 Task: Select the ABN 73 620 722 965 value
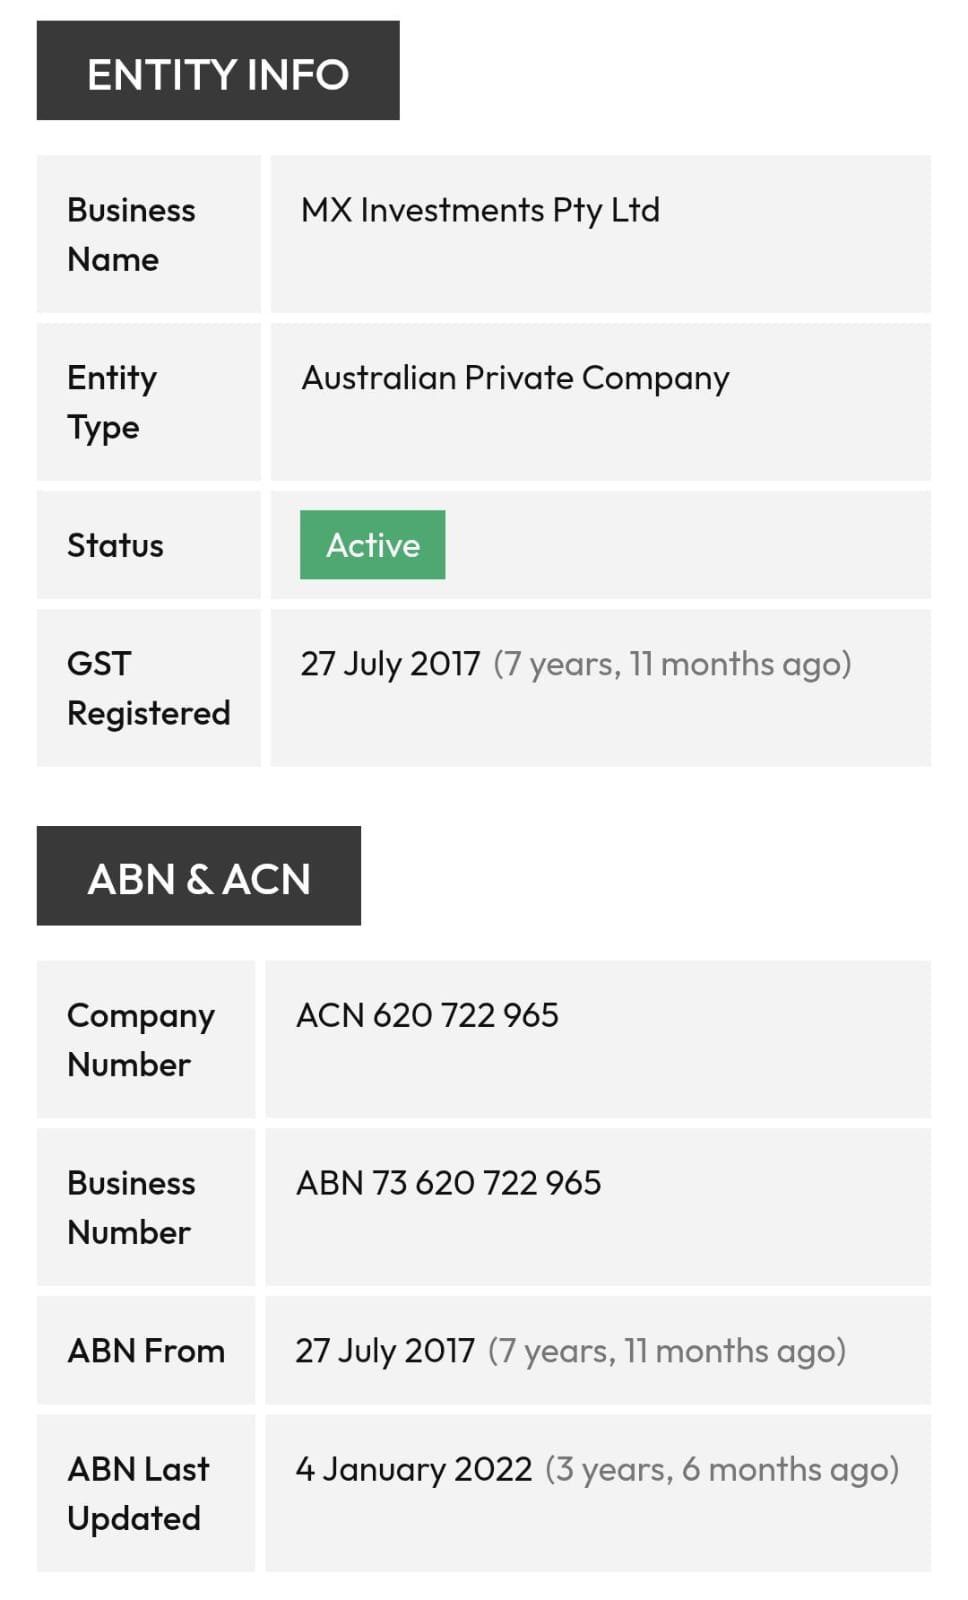448,1183
